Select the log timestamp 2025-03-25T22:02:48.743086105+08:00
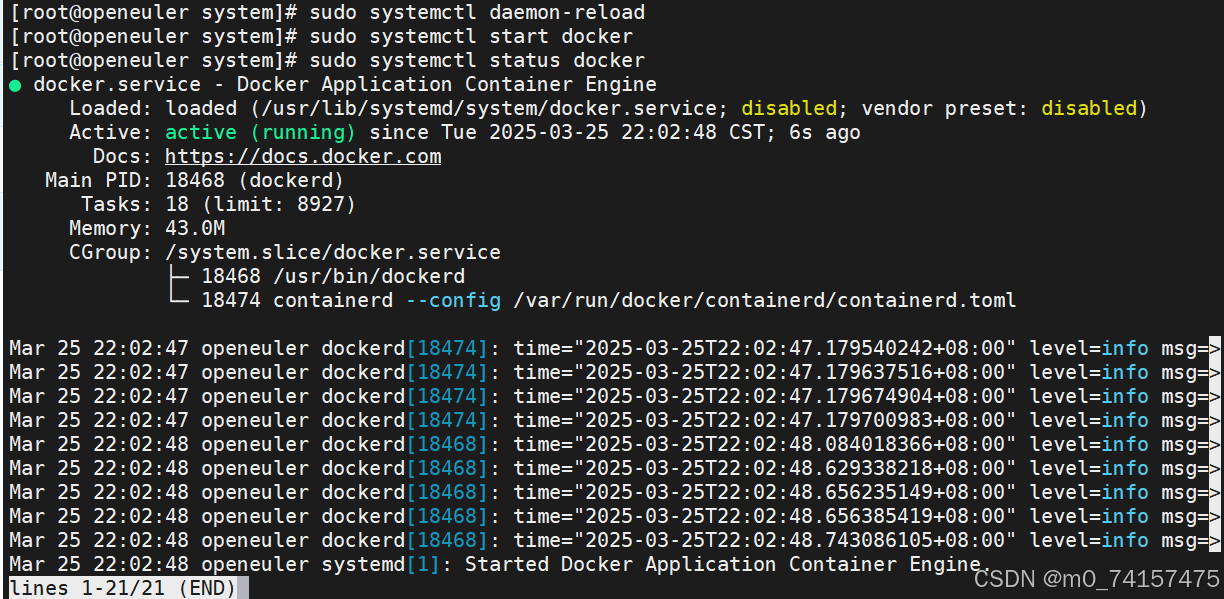This screenshot has height=599, width=1224. 795,541
